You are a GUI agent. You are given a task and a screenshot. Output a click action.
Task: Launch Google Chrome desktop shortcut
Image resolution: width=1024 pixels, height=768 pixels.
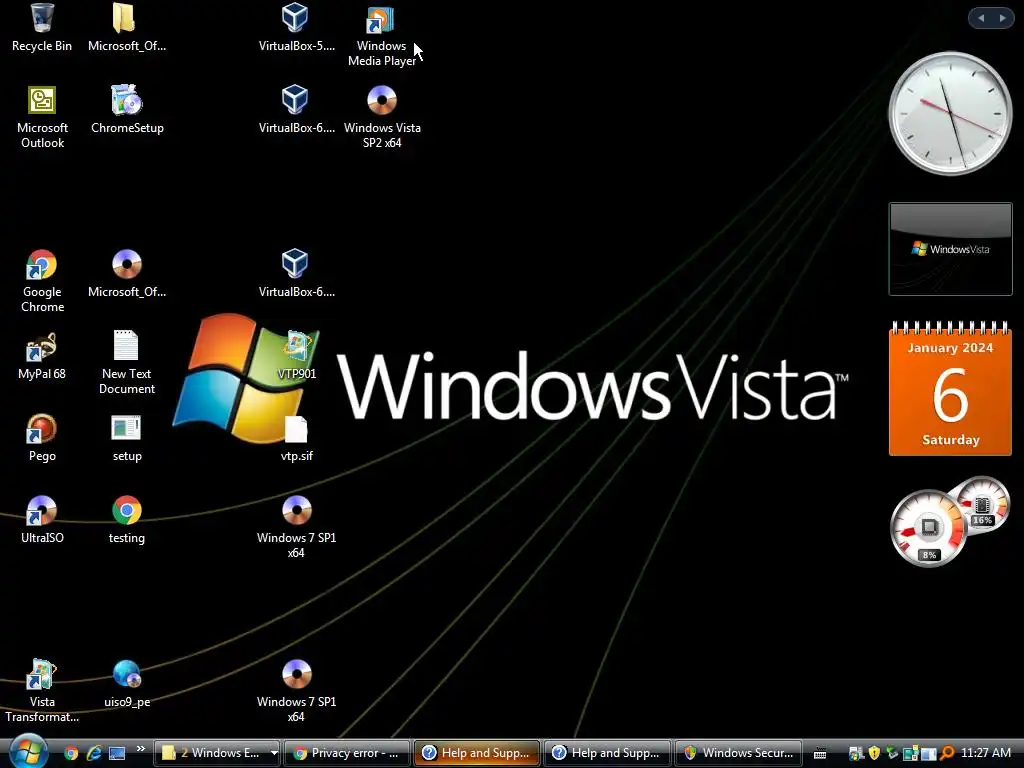point(42,281)
